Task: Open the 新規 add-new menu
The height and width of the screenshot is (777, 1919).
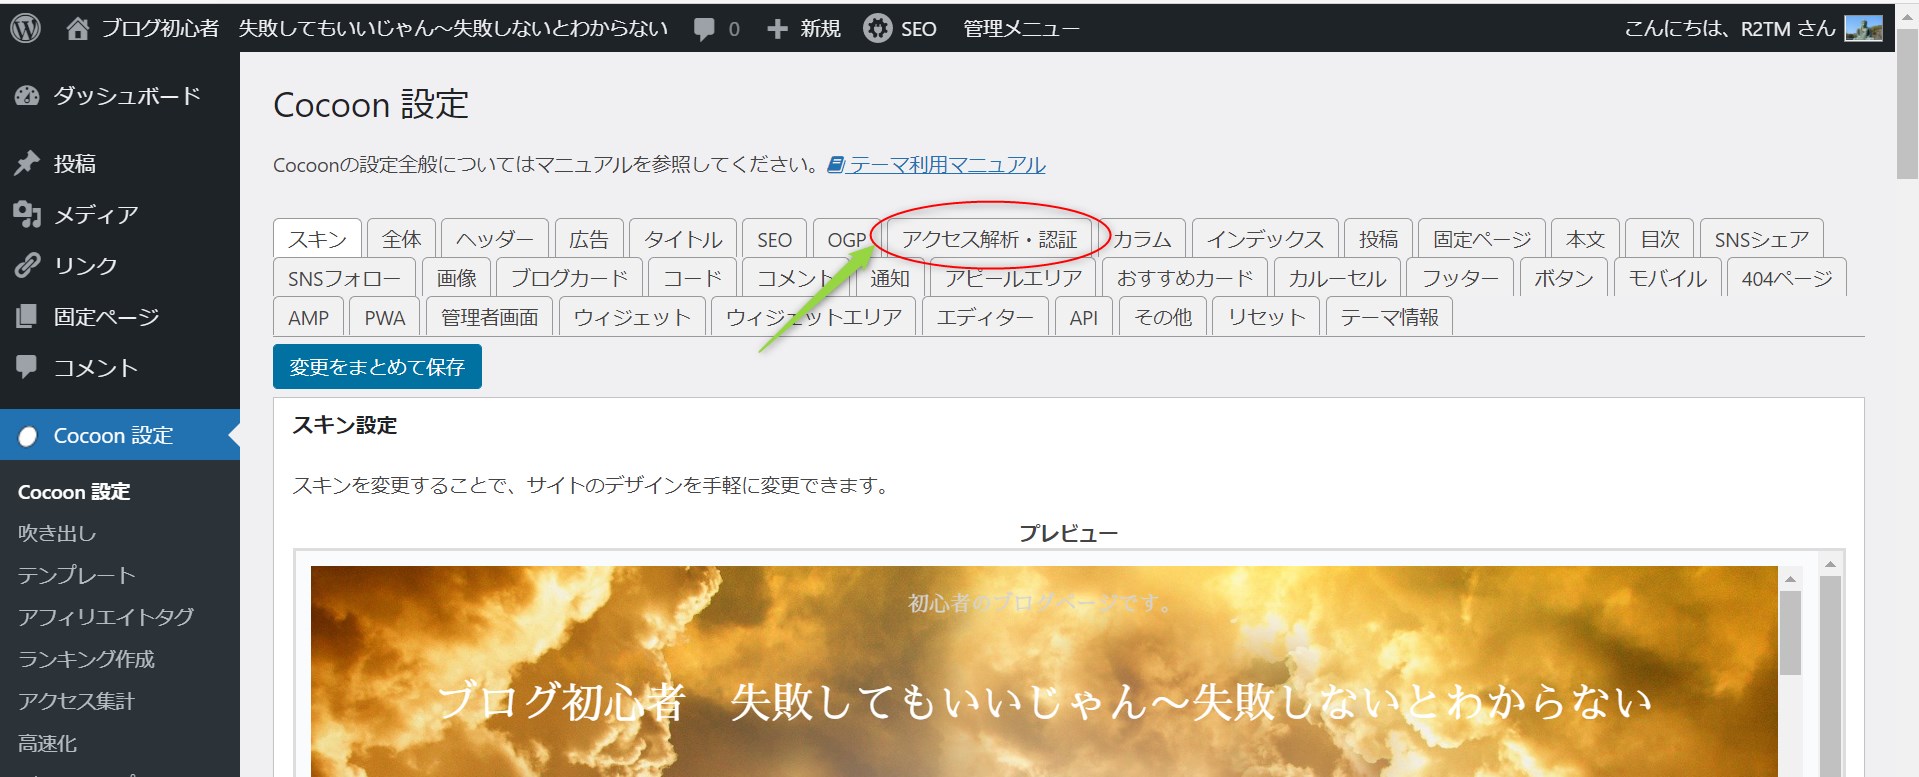Action: click(805, 29)
